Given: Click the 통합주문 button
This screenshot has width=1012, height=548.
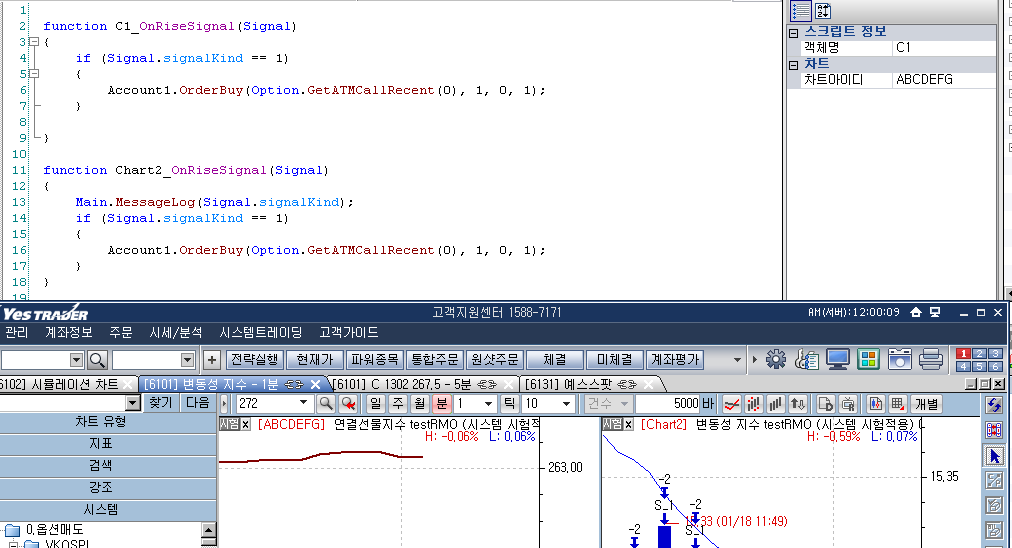Looking at the screenshot, I should click(436, 359).
